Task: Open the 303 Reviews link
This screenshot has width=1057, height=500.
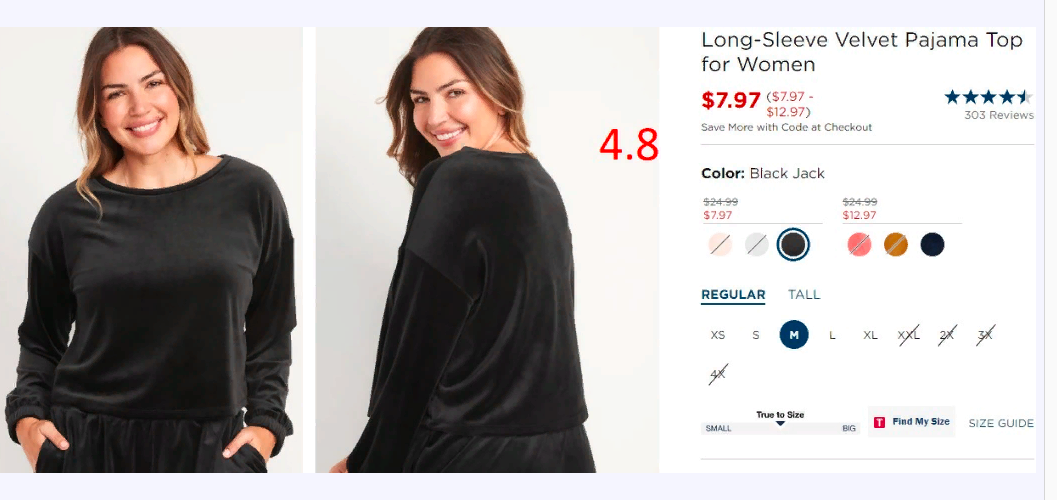Action: click(998, 115)
